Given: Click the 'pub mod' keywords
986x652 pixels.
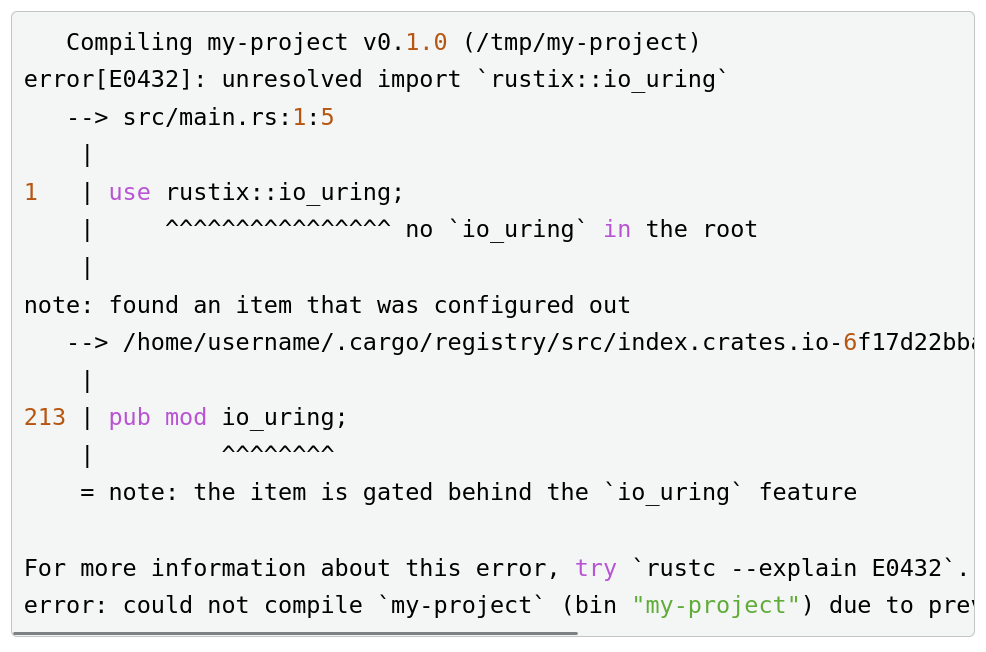Looking at the screenshot, I should point(158,418).
